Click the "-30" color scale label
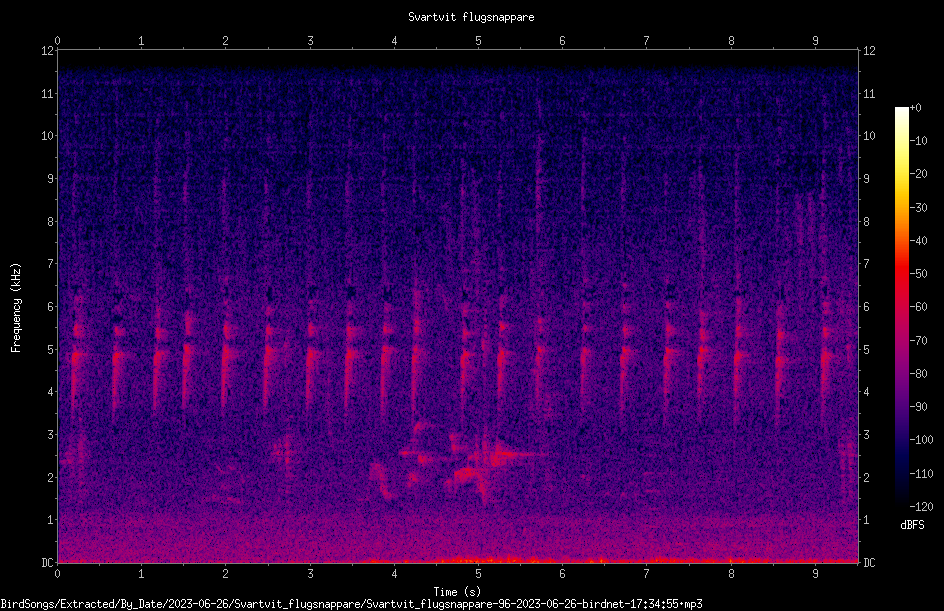Image resolution: width=944 pixels, height=611 pixels. coord(918,208)
